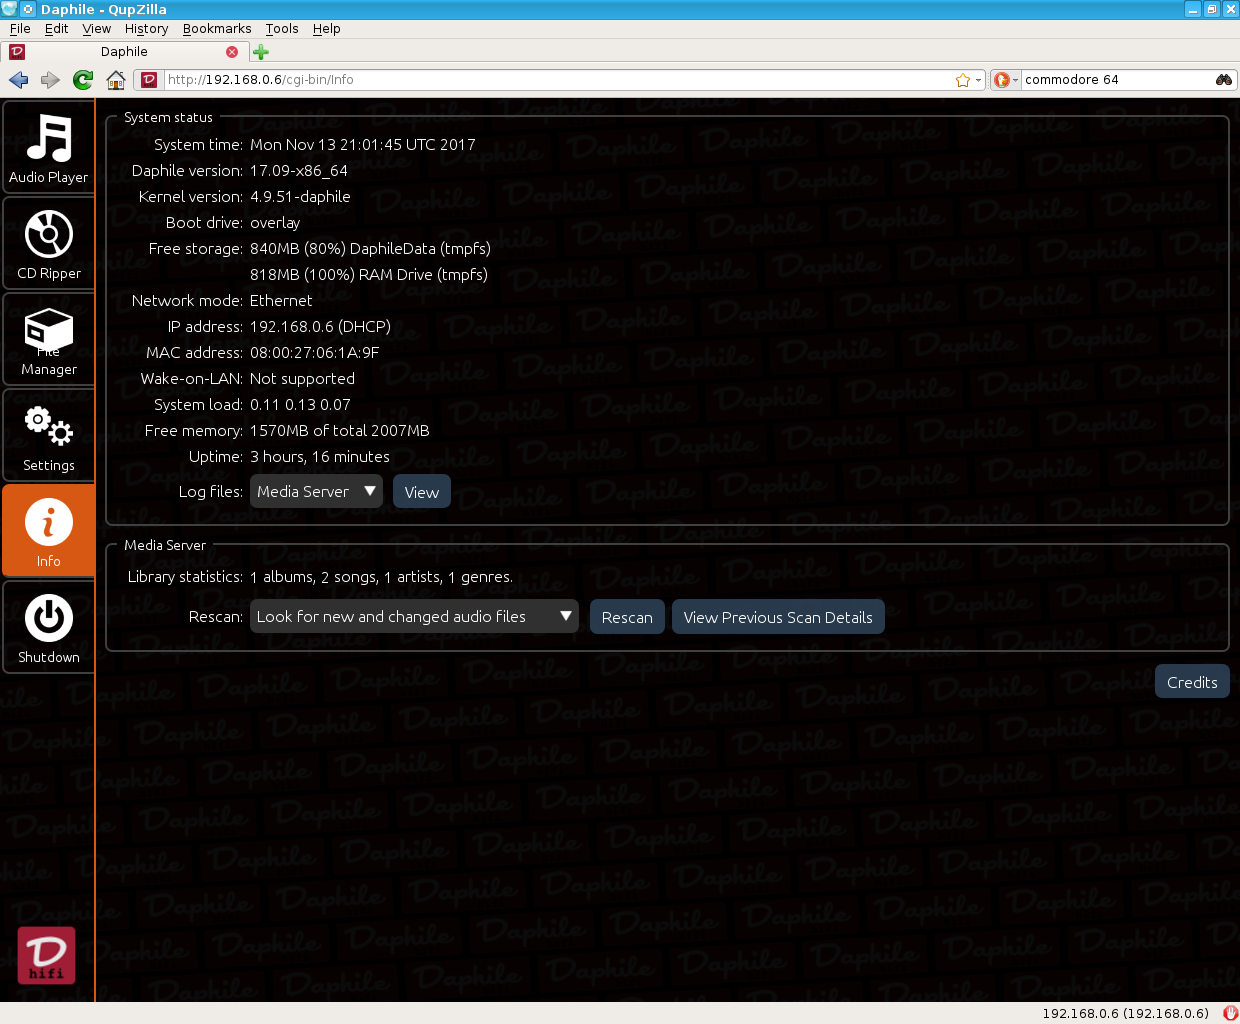Click the Daphile hifi logo
This screenshot has width=1240, height=1024.
click(x=46, y=955)
